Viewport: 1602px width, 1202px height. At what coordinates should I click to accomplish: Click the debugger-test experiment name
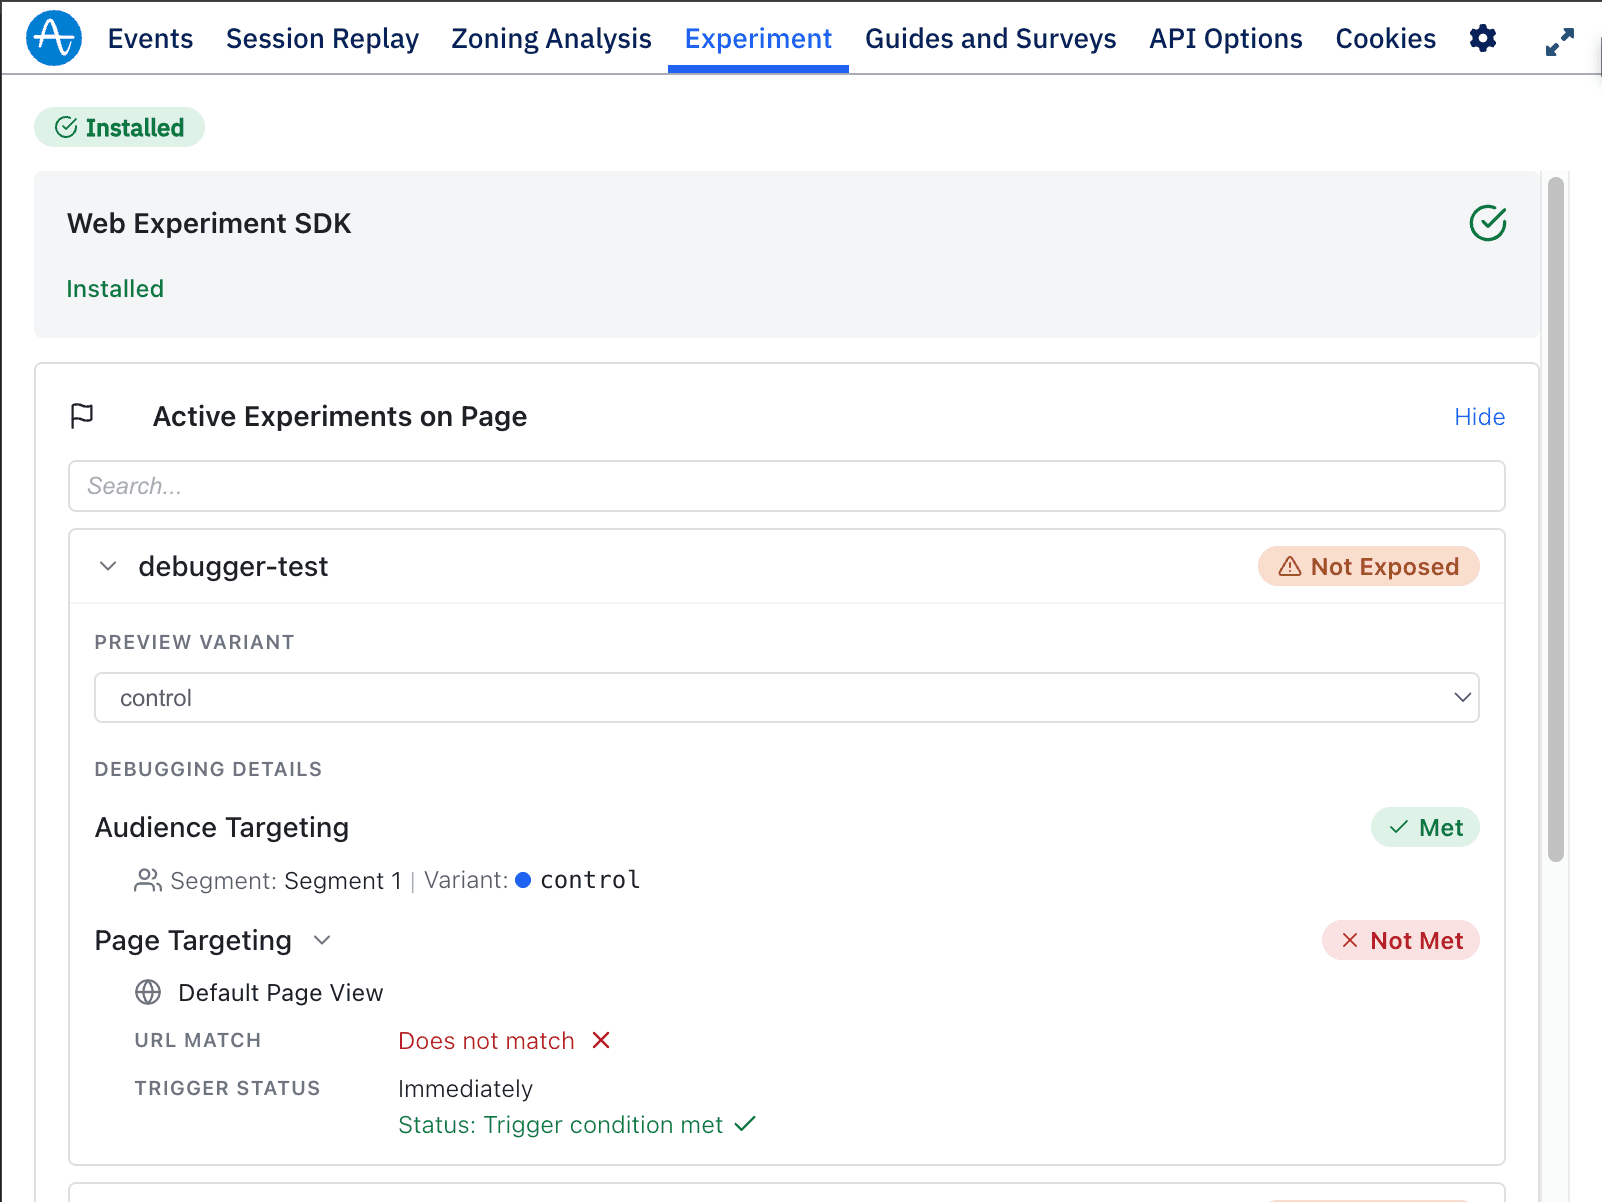(x=233, y=566)
